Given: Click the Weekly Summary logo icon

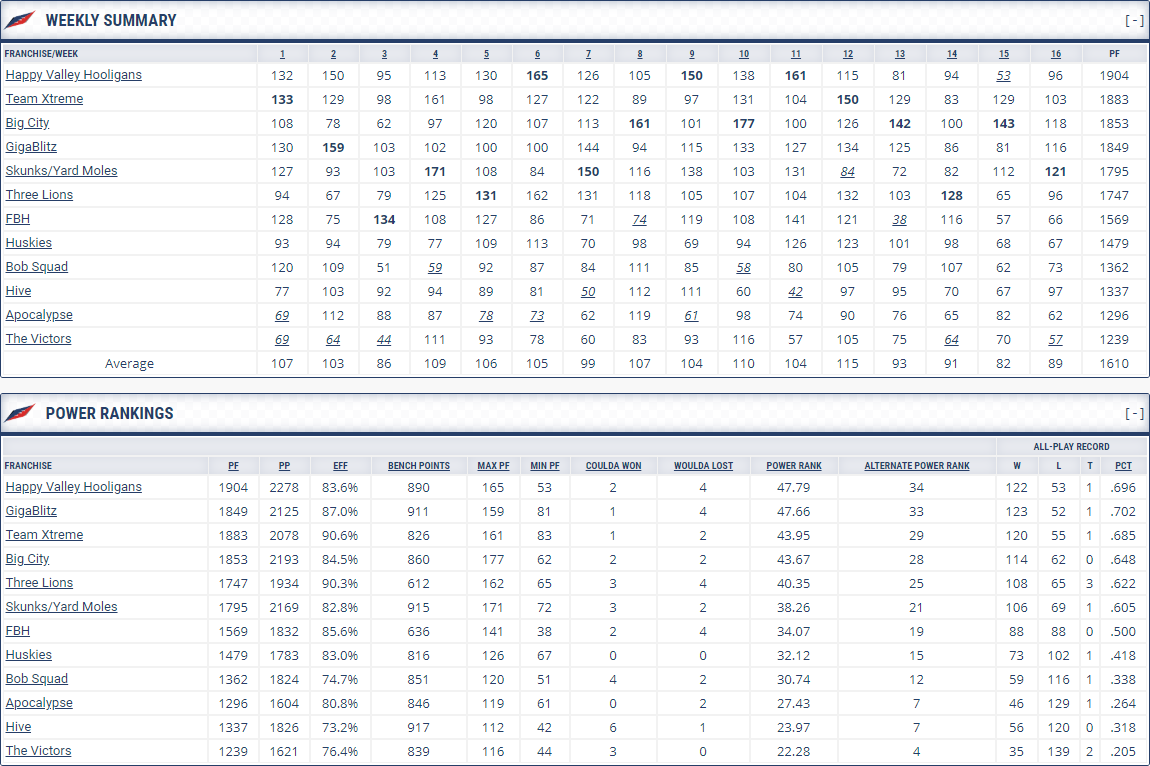Looking at the screenshot, I should coord(20,20).
